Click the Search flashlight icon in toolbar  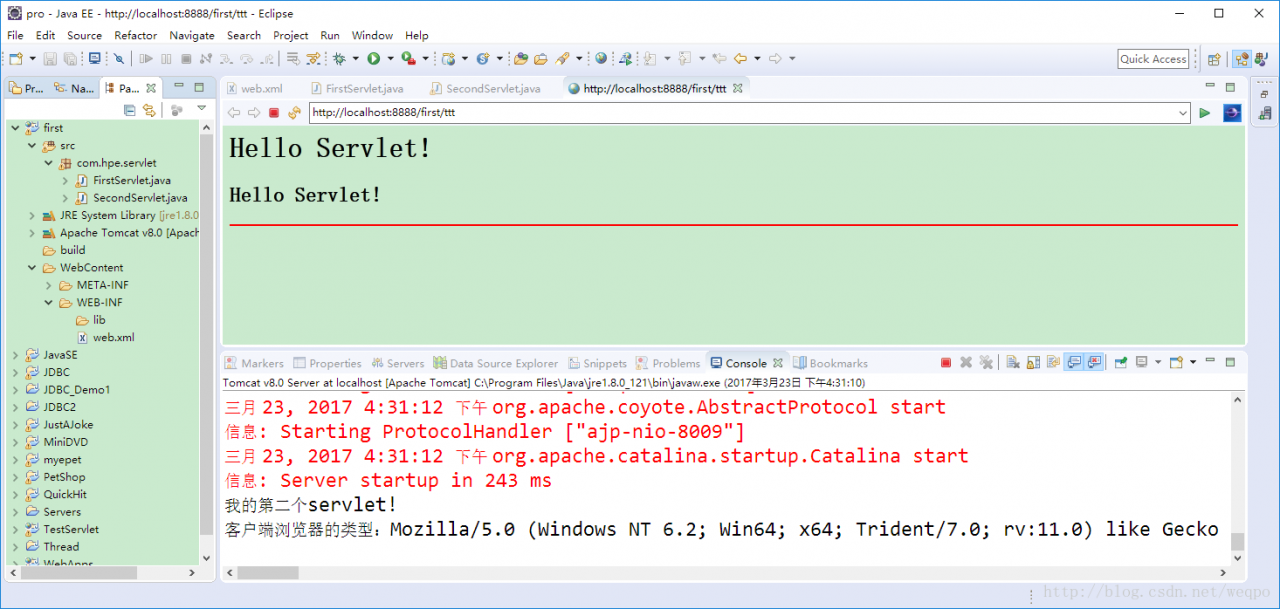coord(562,59)
